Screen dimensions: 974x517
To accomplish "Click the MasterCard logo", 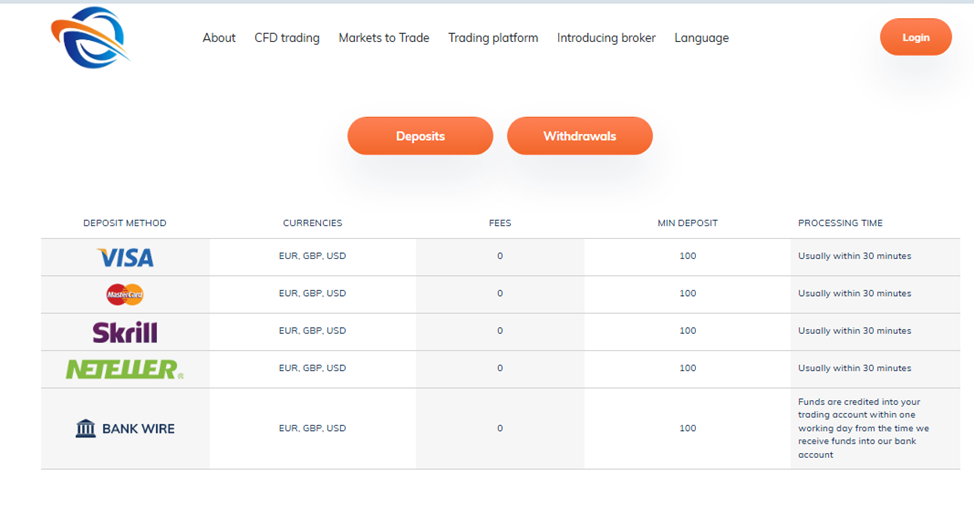I will 125,294.
